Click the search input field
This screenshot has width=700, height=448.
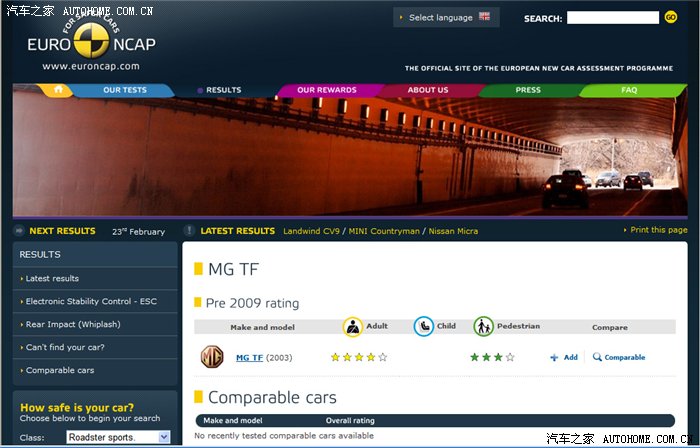point(612,18)
